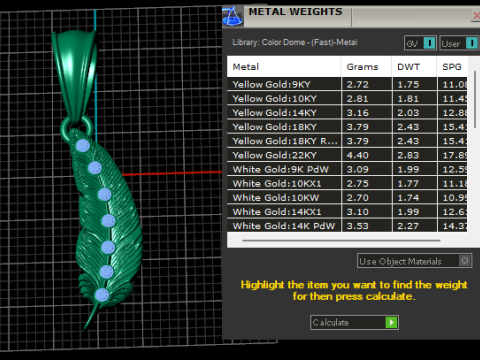
Task: Select the Yellow Gold:22KY row
Action: coord(347,155)
